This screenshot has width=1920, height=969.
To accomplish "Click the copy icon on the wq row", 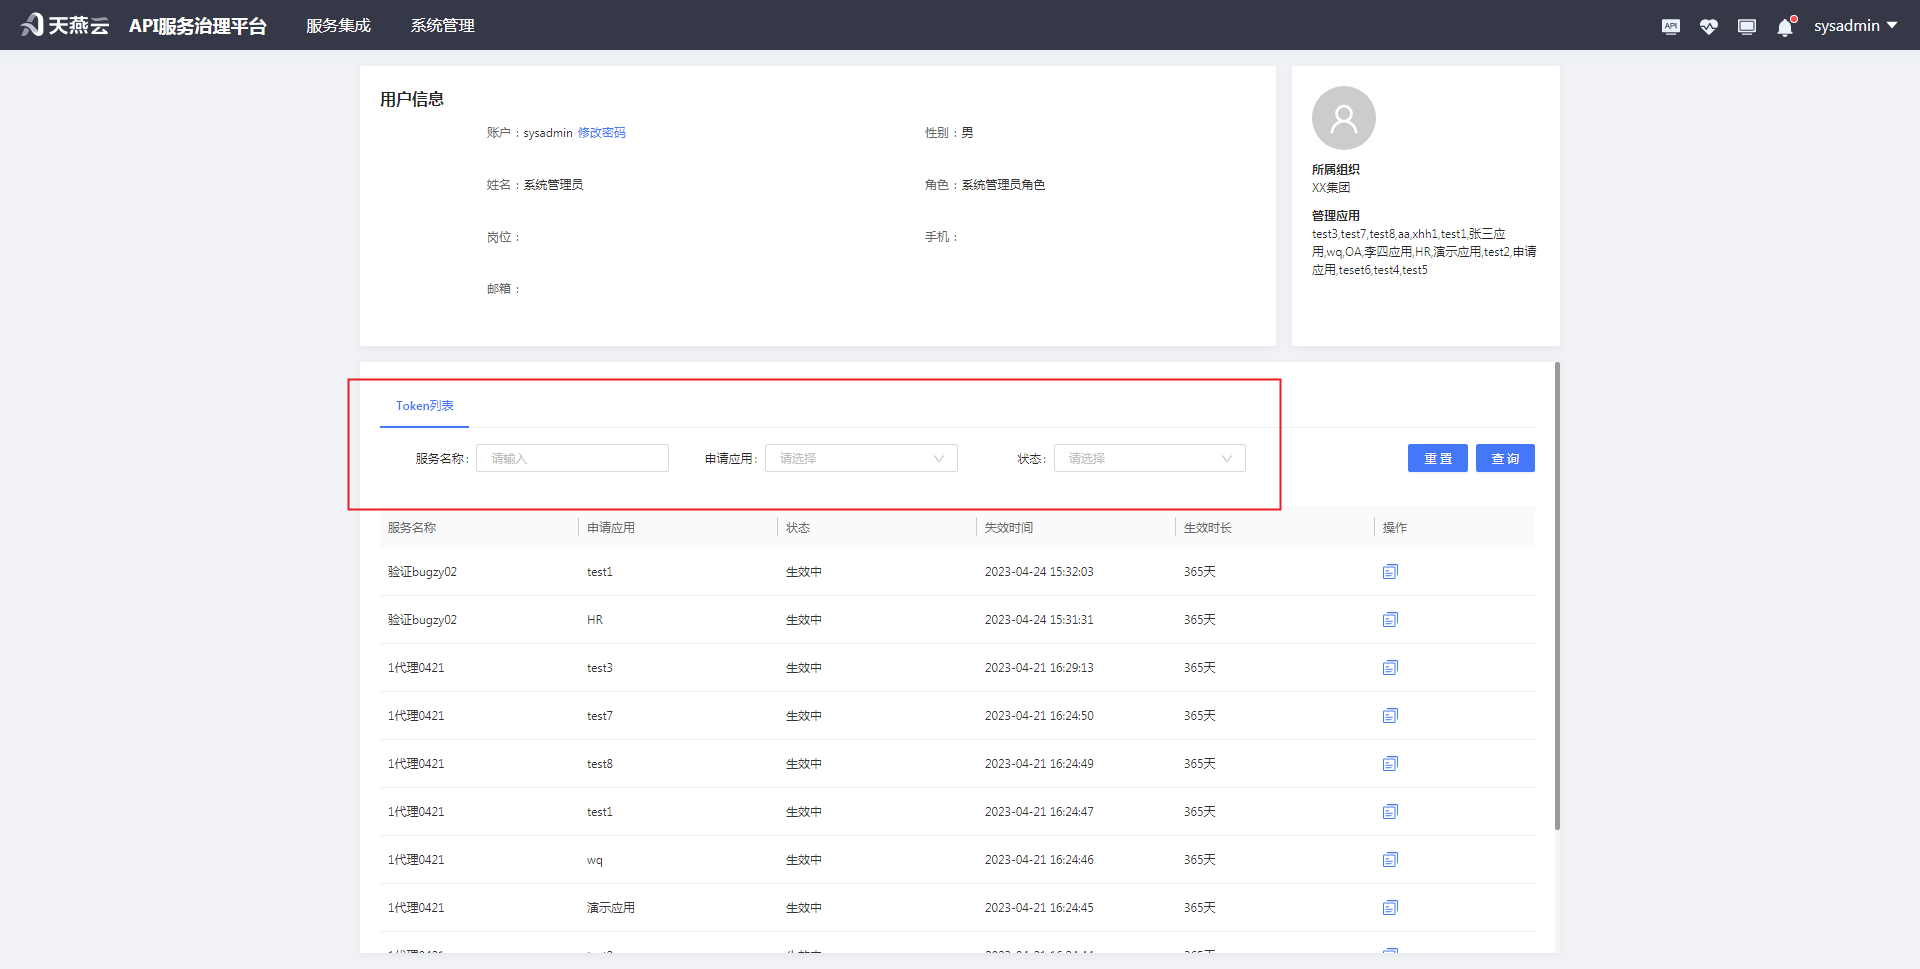I will (x=1390, y=859).
